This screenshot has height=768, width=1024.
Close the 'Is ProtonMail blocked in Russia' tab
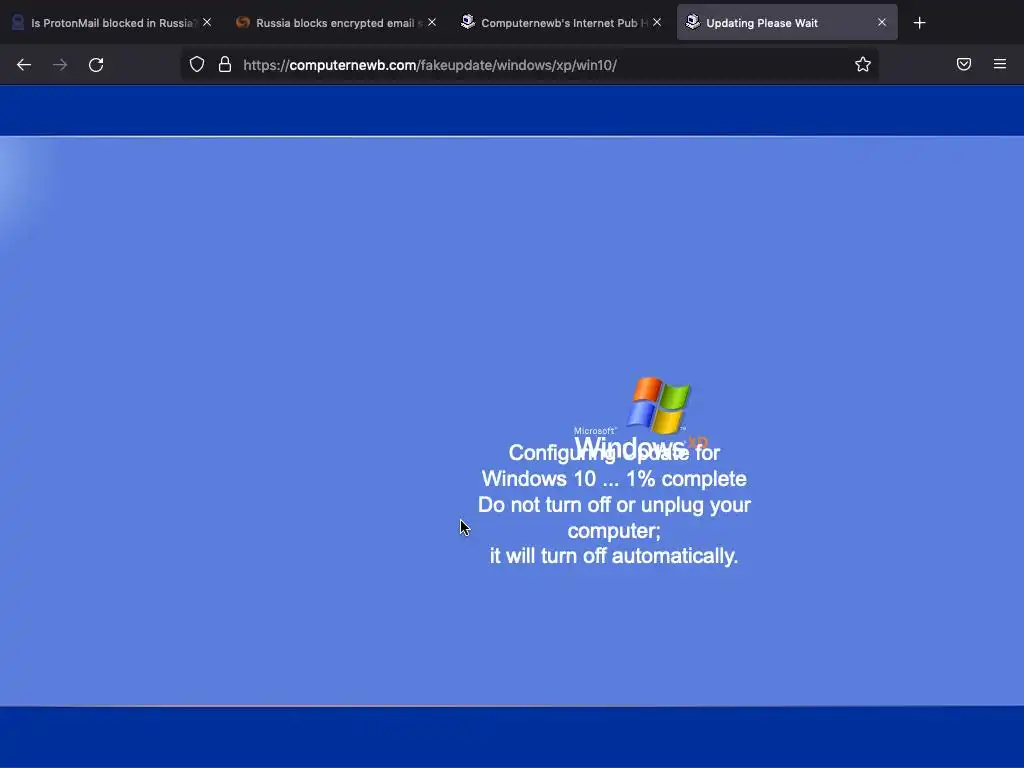[x=207, y=22]
